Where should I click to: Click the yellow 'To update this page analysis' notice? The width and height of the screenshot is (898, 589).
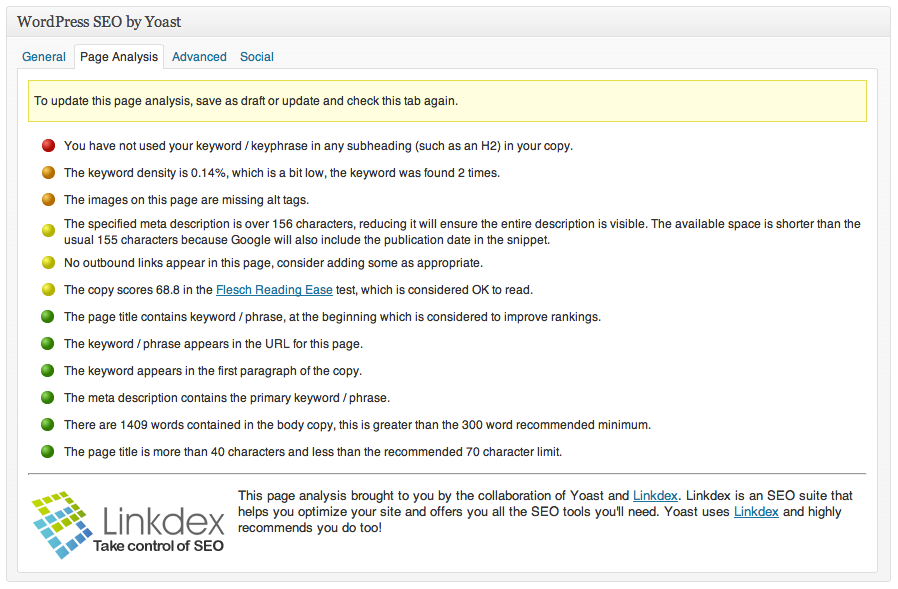pos(447,101)
